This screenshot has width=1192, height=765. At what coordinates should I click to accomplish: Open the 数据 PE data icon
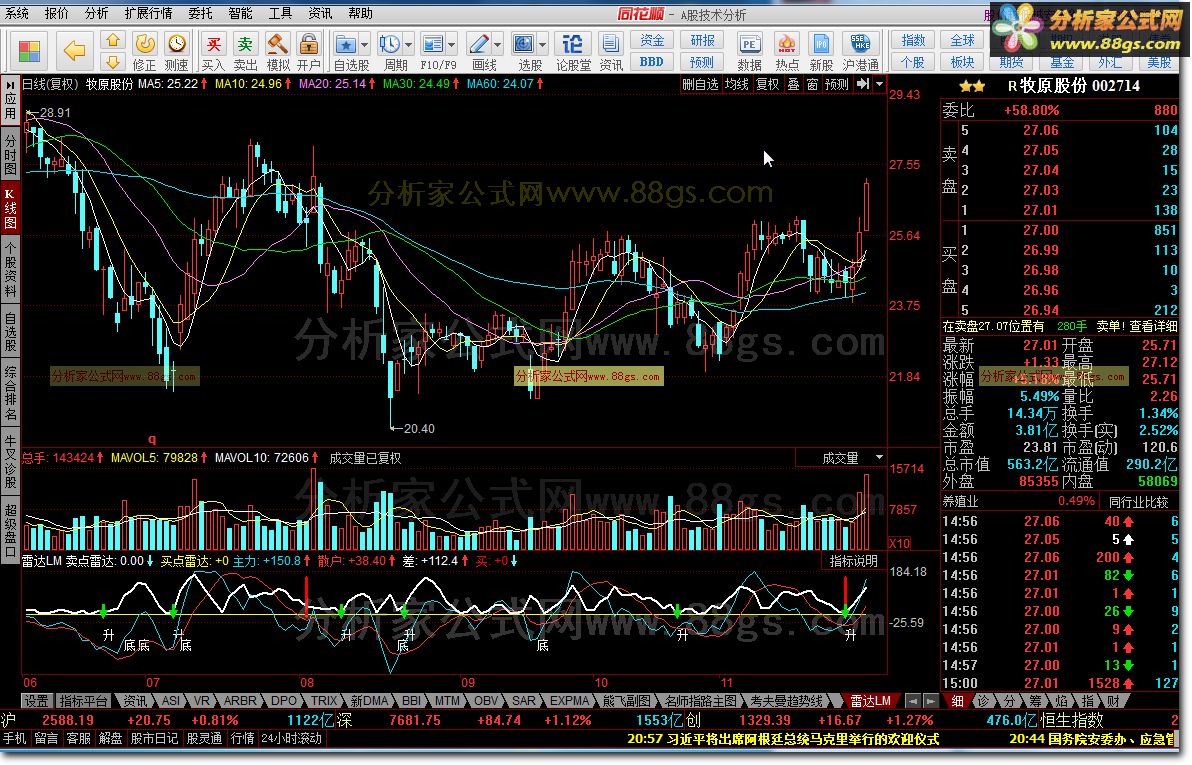750,52
